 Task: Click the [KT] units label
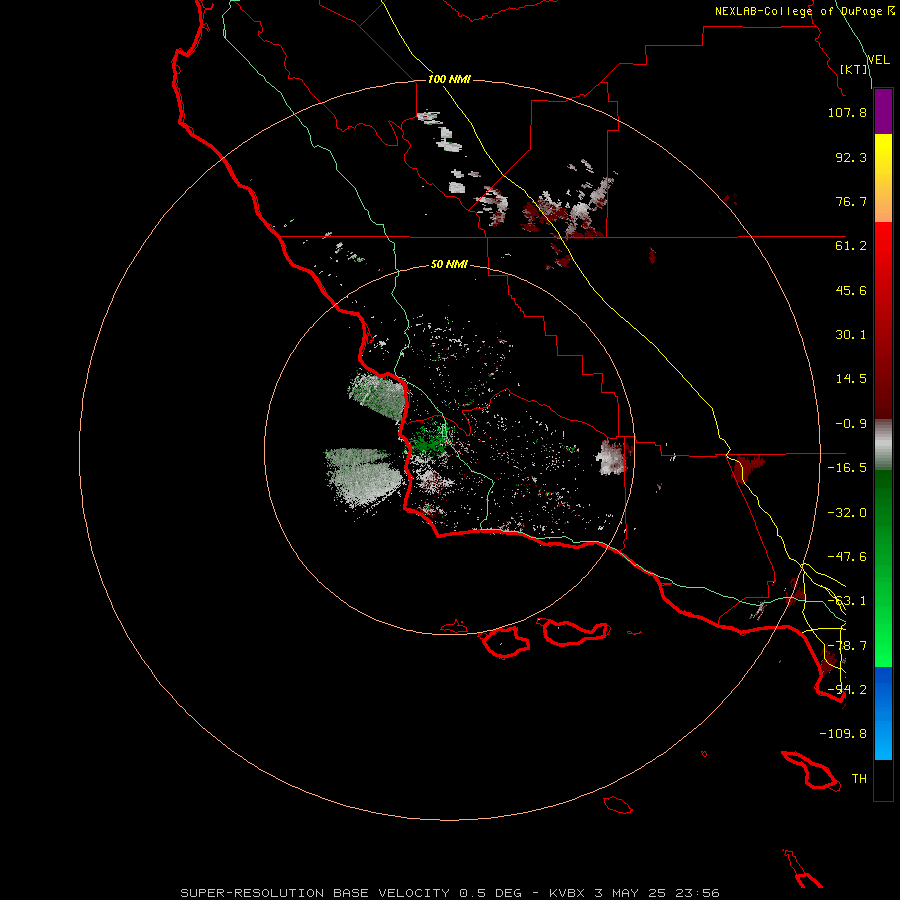click(853, 69)
